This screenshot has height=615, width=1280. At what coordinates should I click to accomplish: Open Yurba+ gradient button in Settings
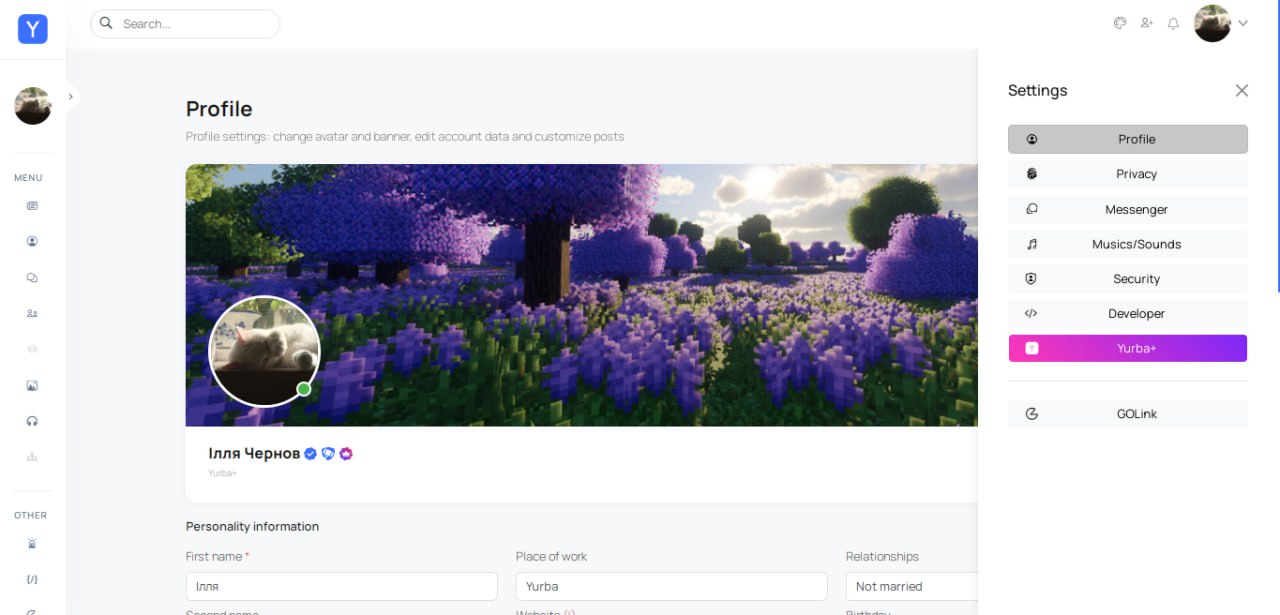coord(1128,348)
